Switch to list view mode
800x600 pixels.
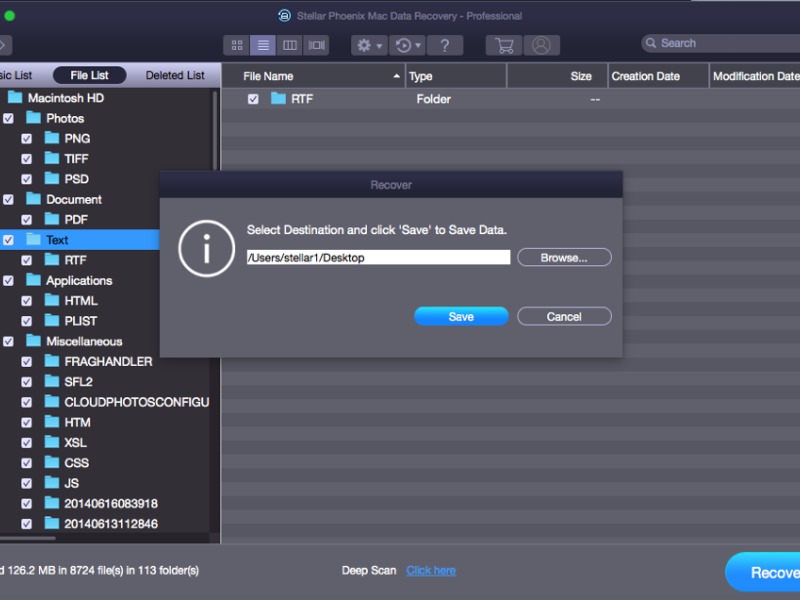pos(263,45)
